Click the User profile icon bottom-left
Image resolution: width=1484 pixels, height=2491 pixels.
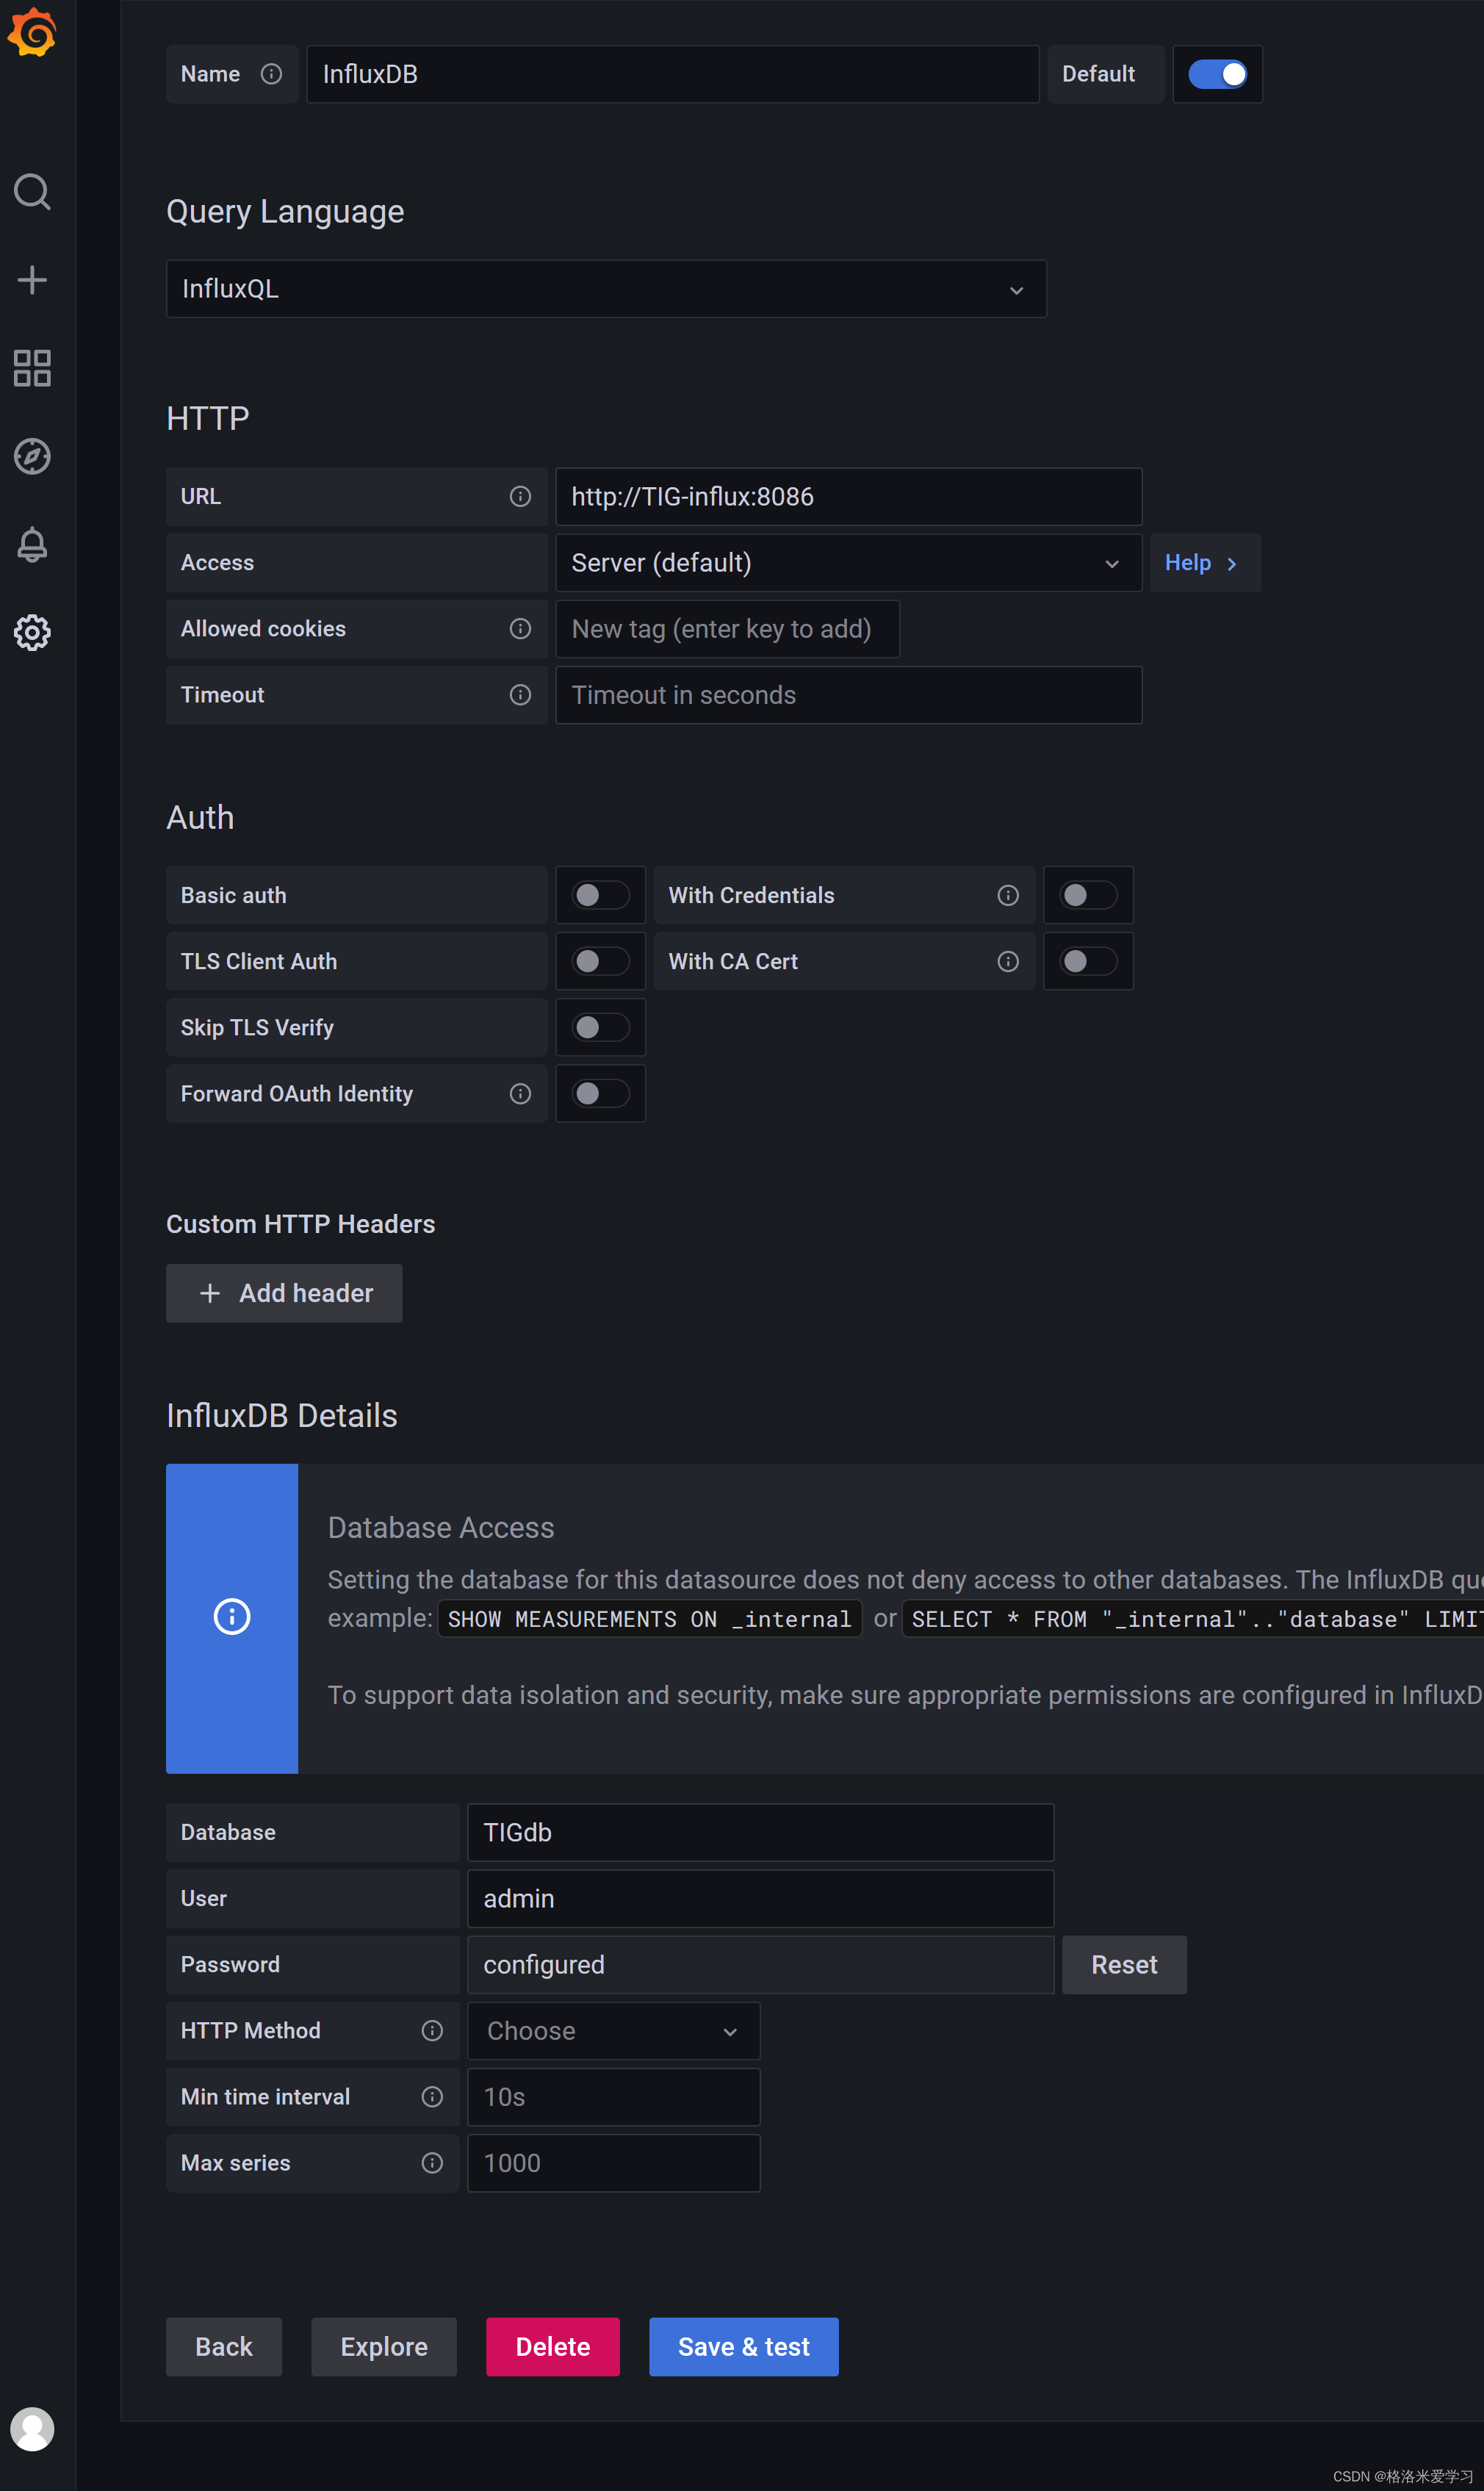point(34,2429)
